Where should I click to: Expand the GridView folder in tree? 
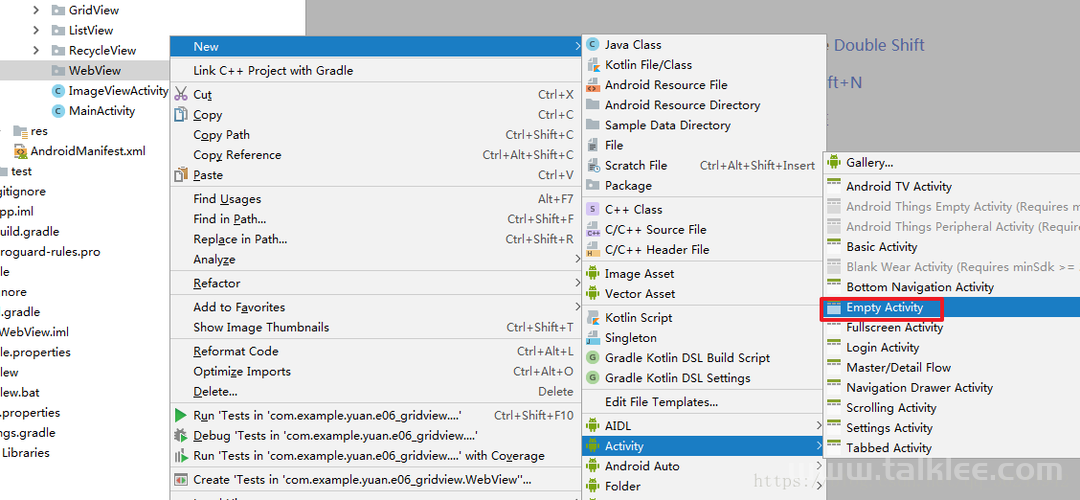[x=37, y=10]
